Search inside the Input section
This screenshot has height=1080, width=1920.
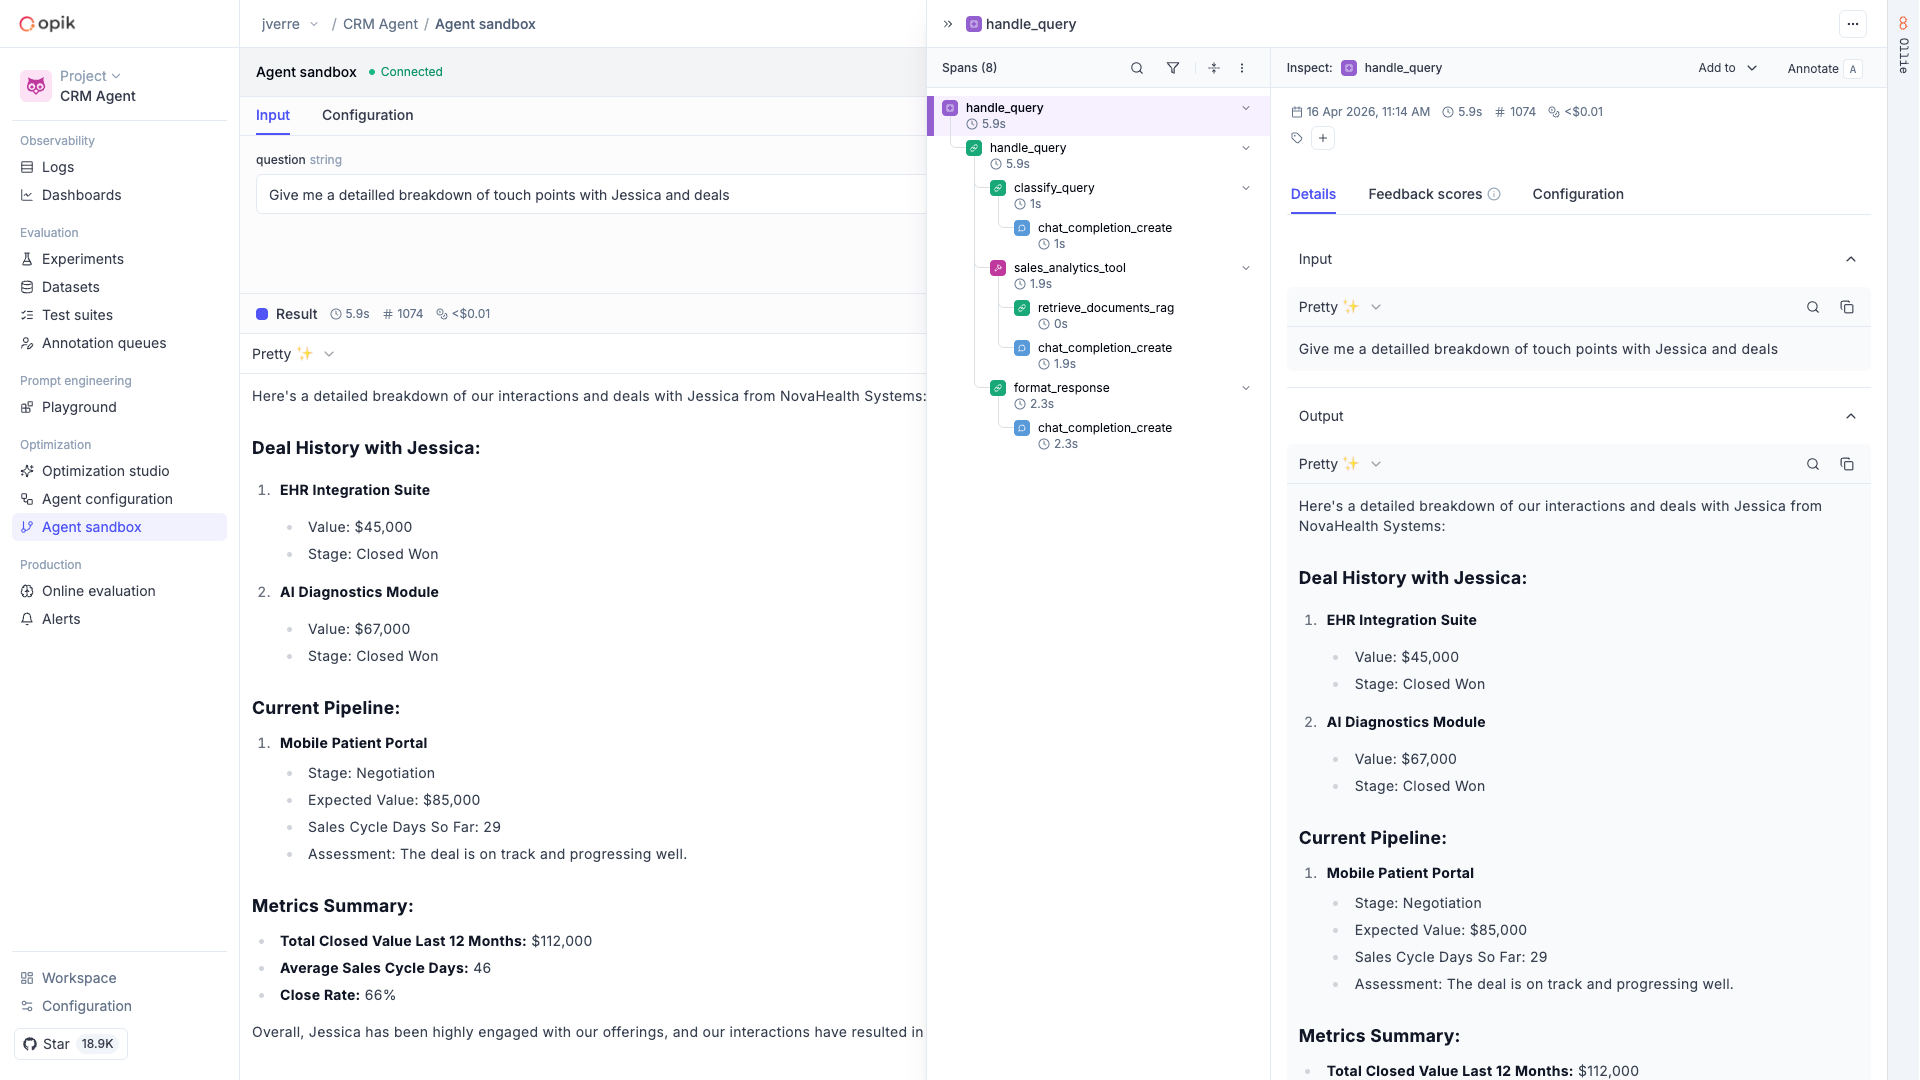pos(1813,307)
